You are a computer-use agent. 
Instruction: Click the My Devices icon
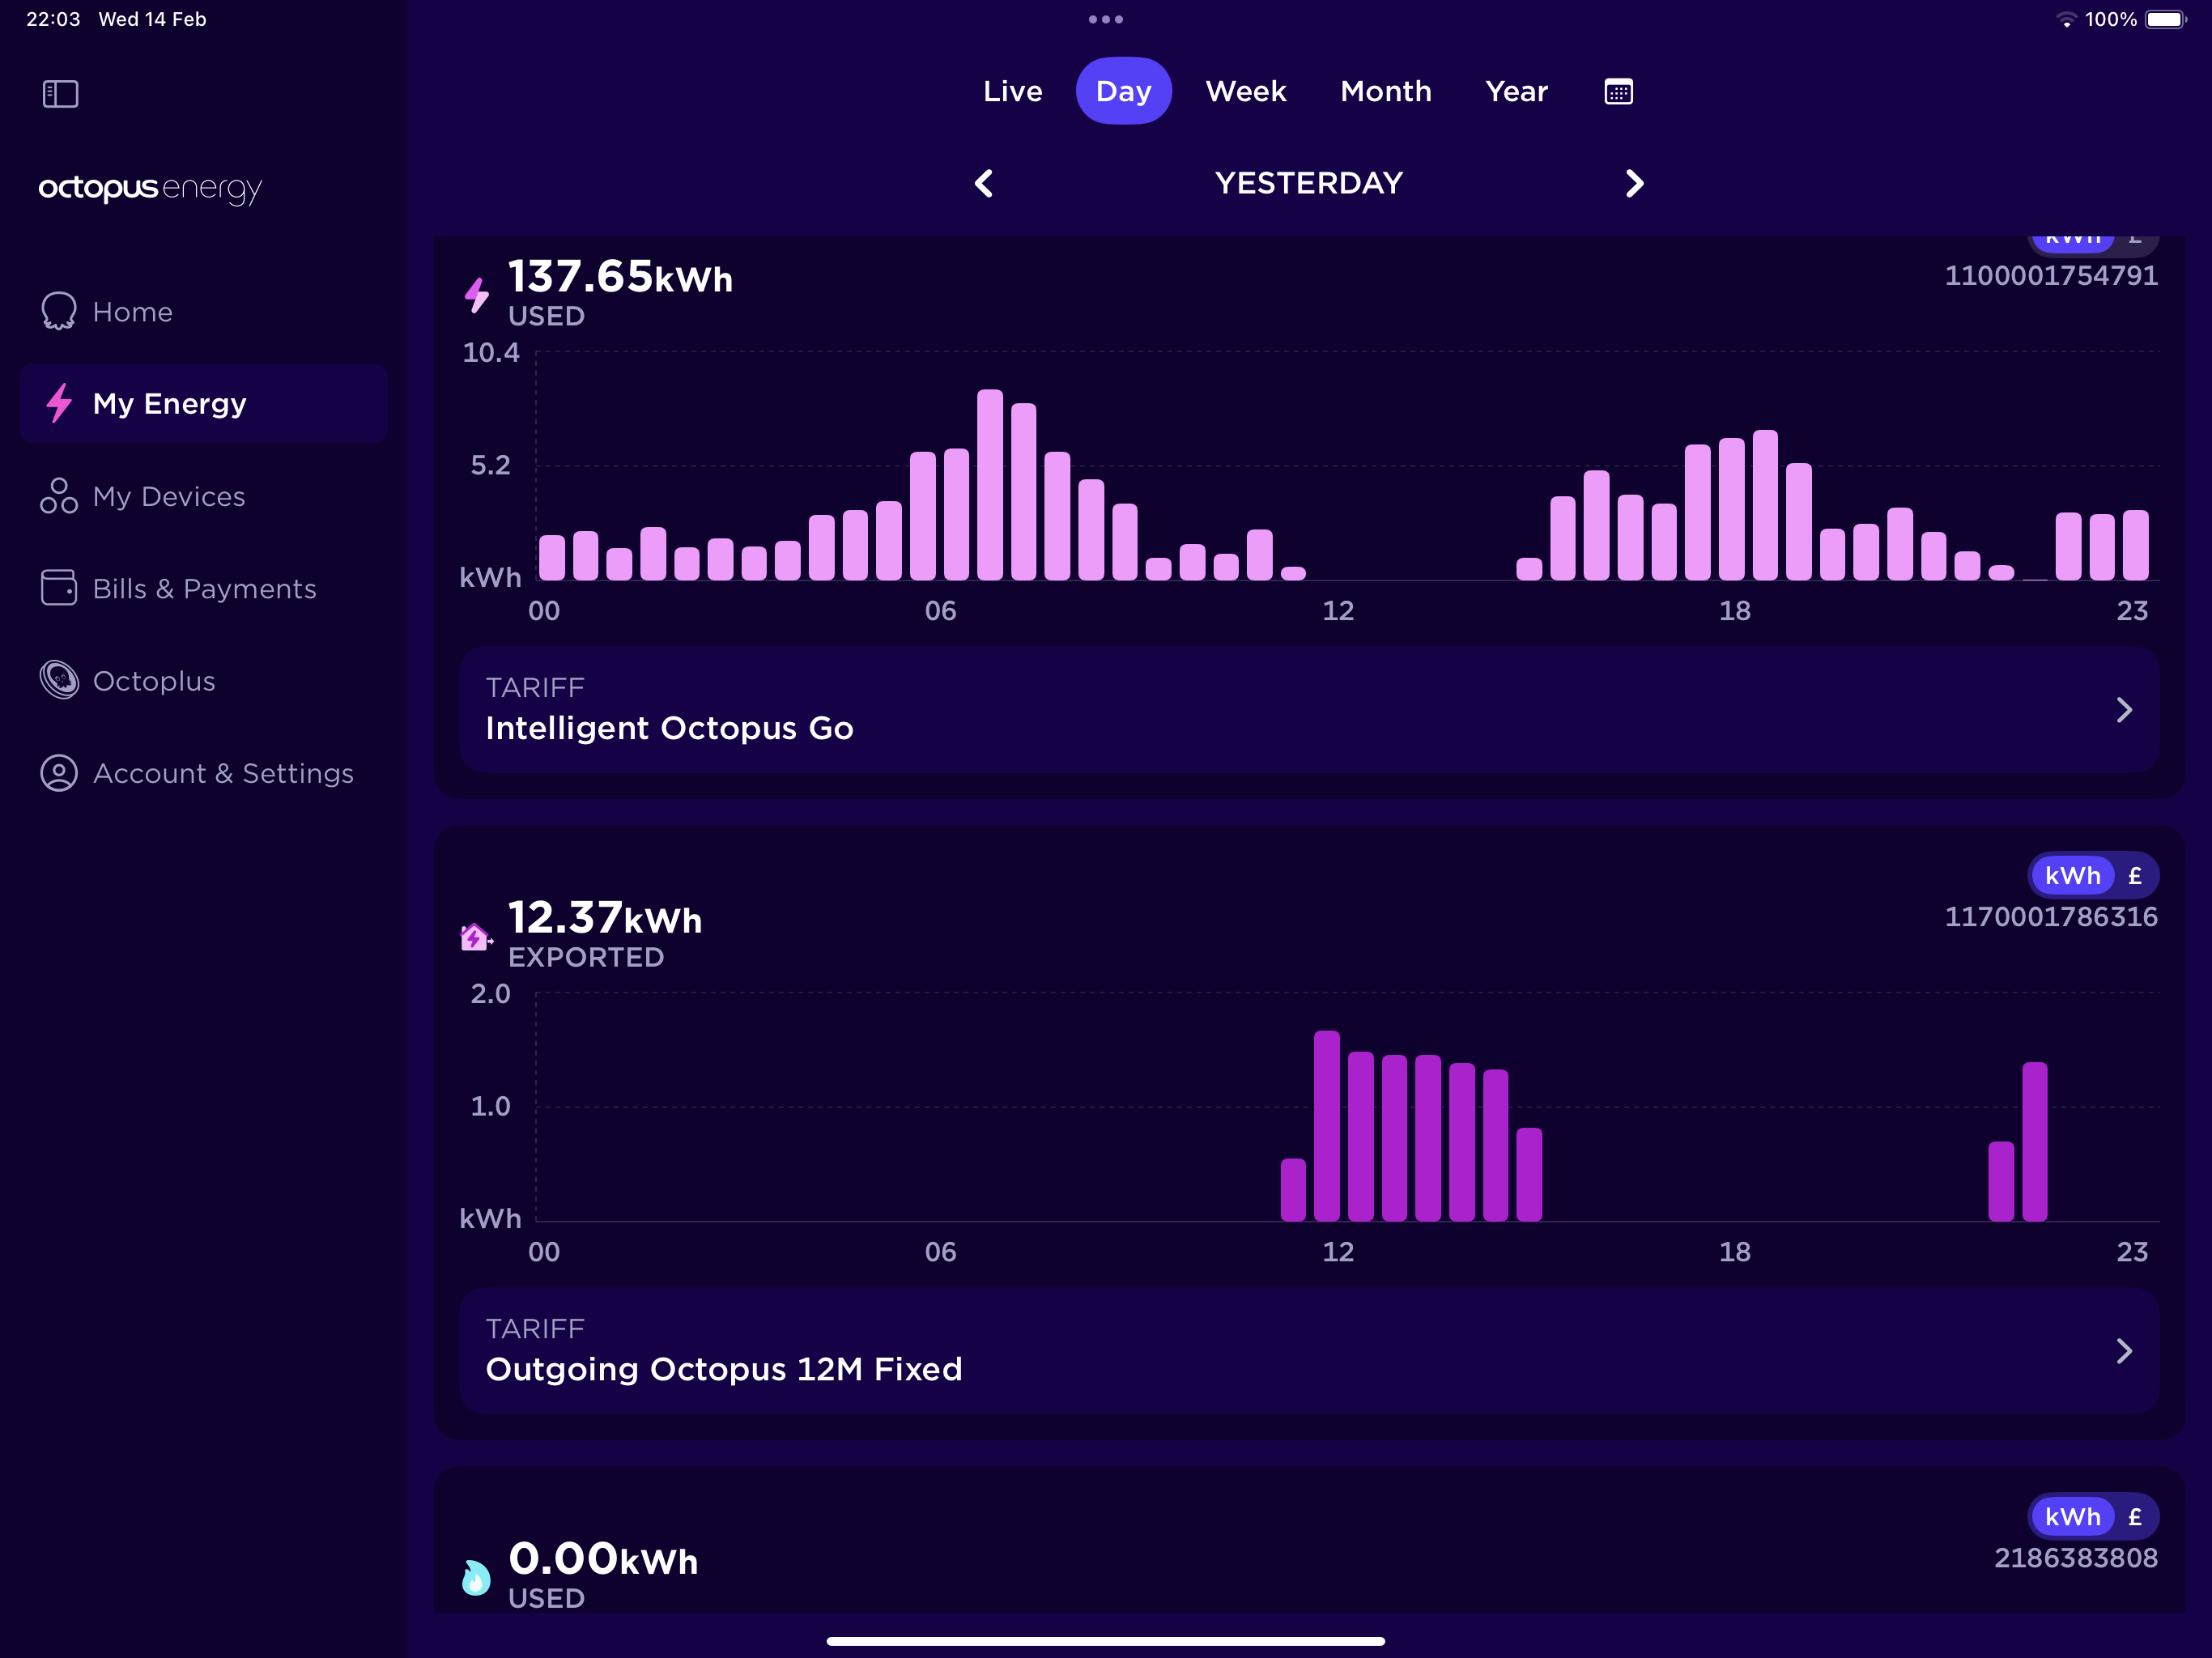(x=59, y=496)
